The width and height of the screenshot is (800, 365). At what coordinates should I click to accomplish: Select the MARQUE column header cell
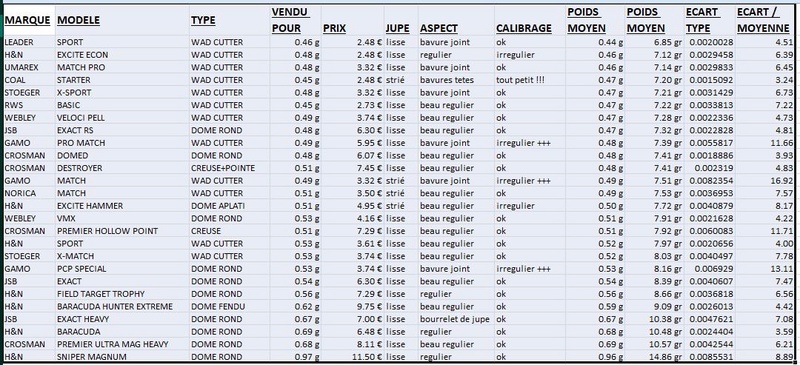(x=29, y=20)
